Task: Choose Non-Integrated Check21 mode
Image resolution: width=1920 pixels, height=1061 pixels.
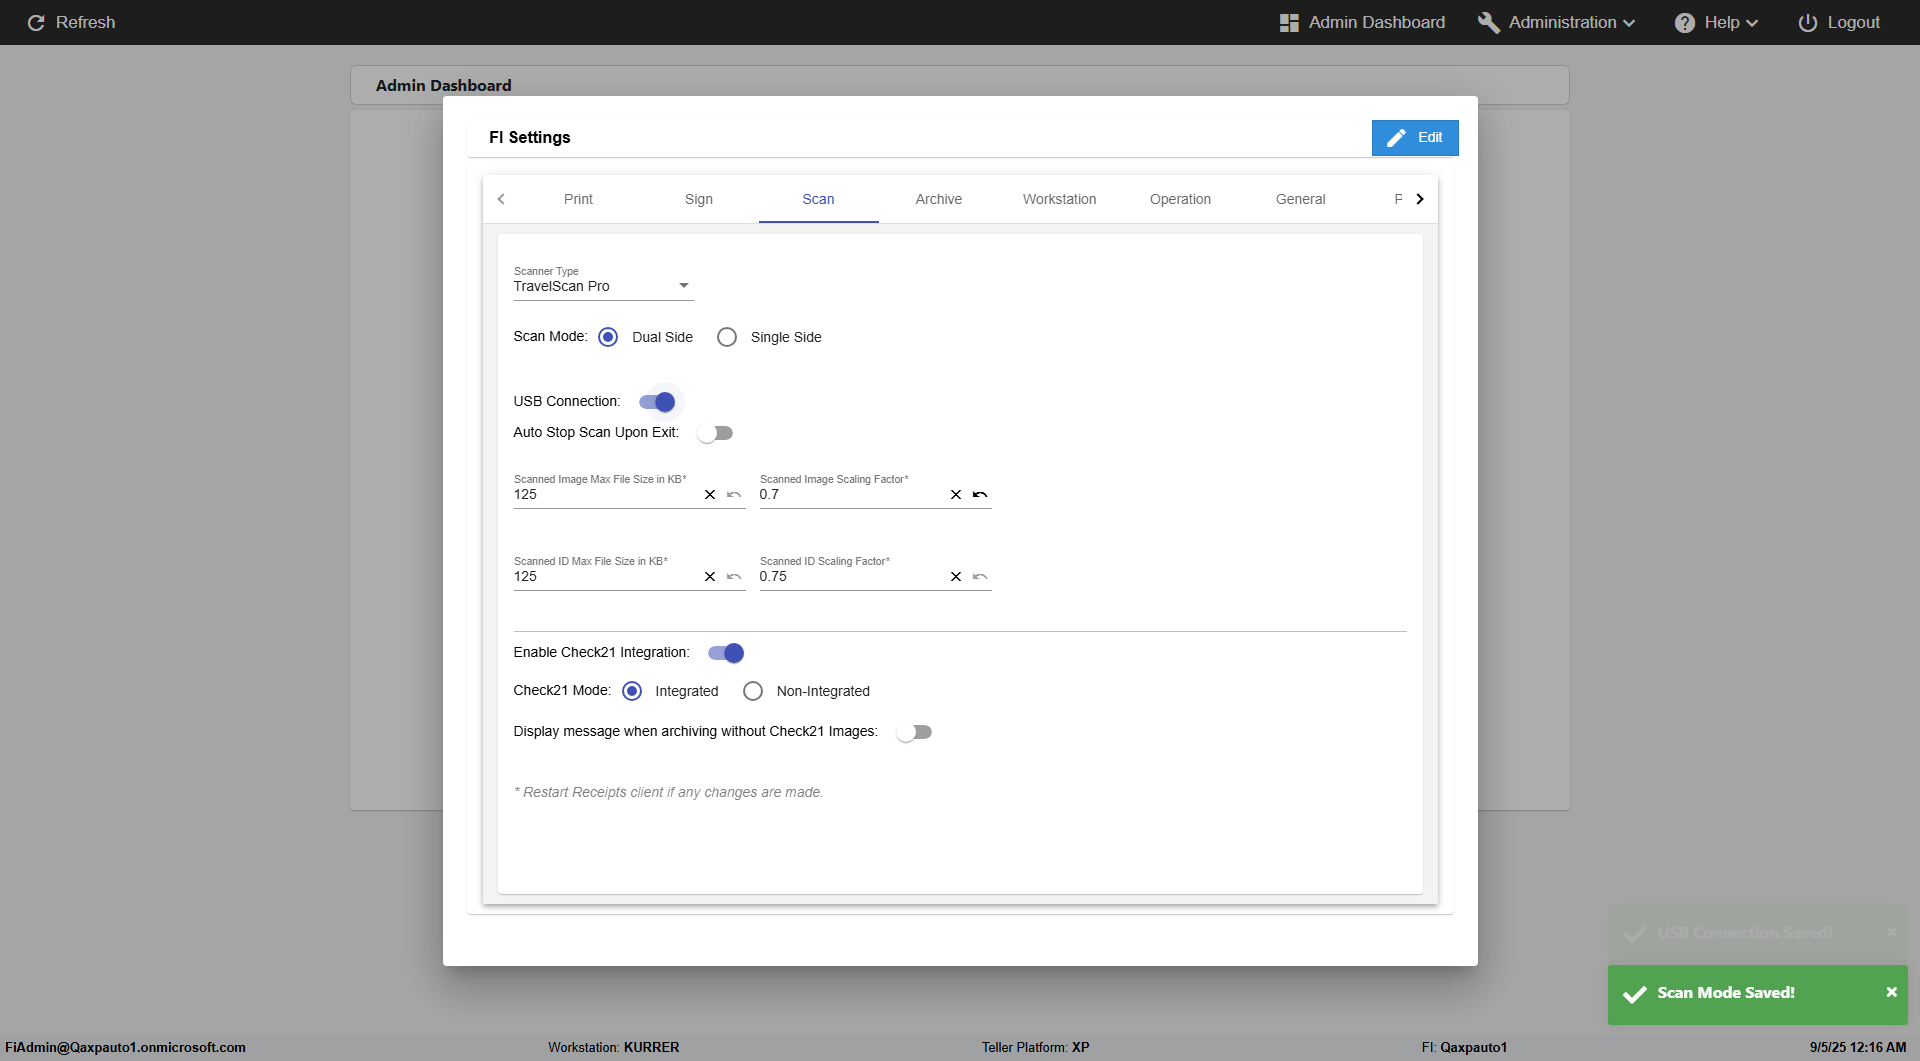Action: click(753, 691)
